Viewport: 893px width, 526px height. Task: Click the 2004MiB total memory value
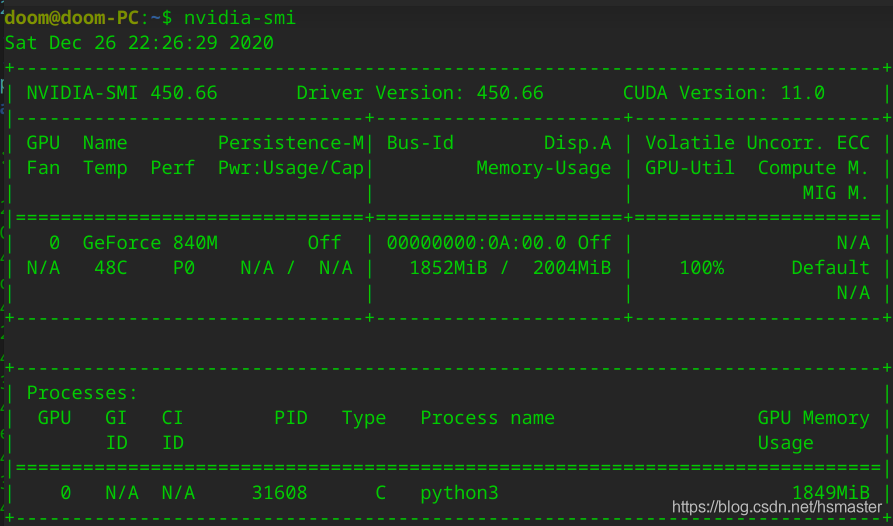572,268
